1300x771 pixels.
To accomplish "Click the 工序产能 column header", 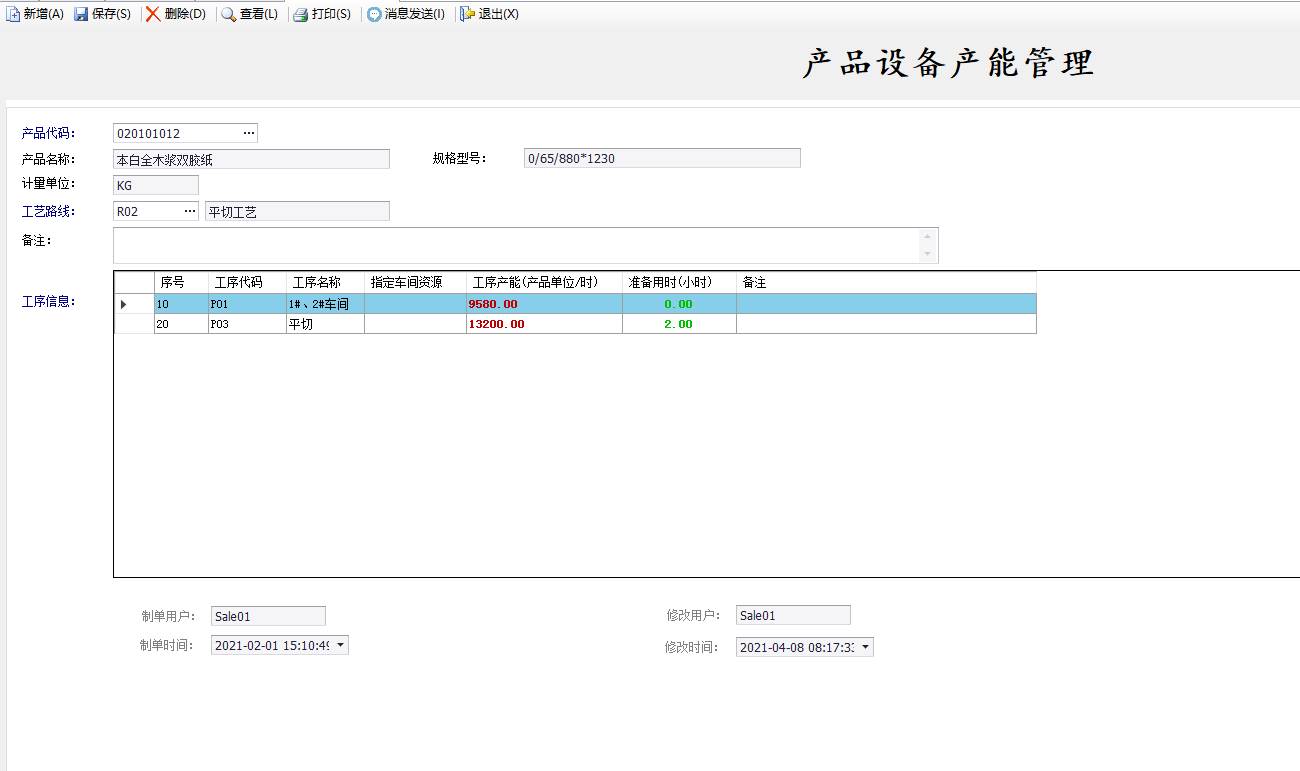I will point(543,283).
